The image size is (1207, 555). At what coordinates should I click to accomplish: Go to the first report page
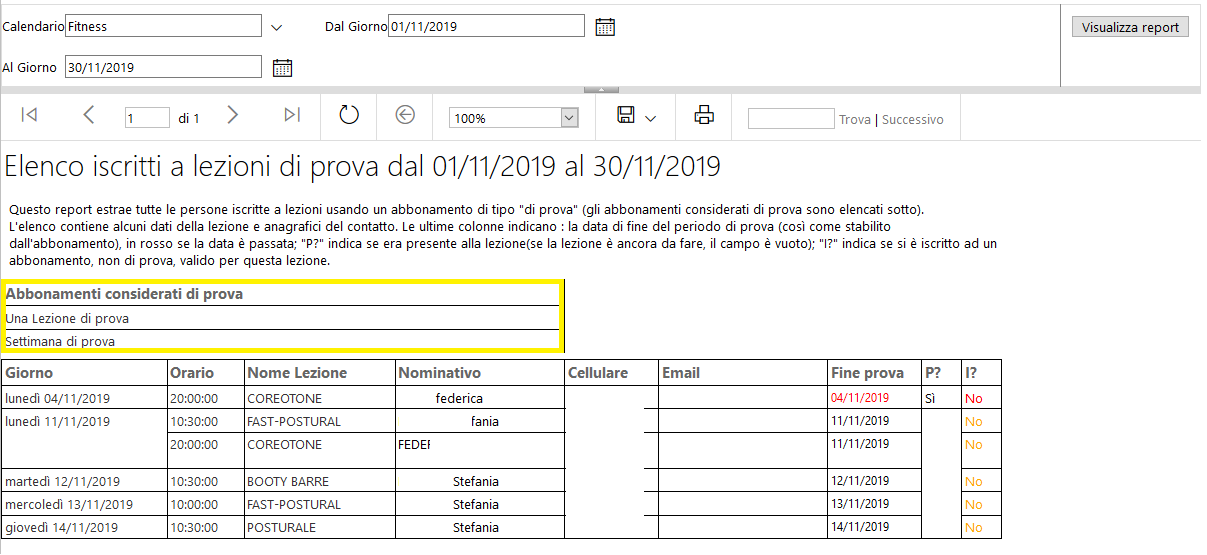29,116
